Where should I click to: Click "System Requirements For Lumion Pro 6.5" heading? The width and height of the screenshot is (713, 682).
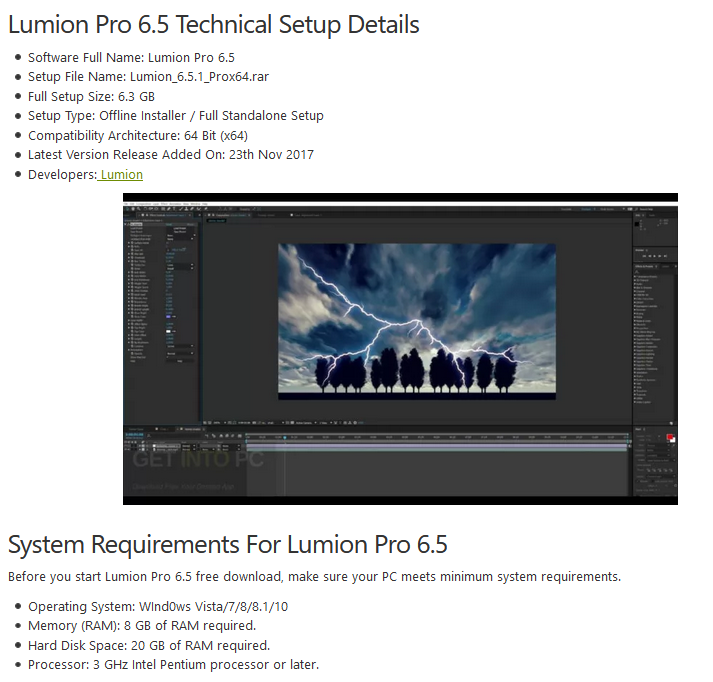coord(228,544)
